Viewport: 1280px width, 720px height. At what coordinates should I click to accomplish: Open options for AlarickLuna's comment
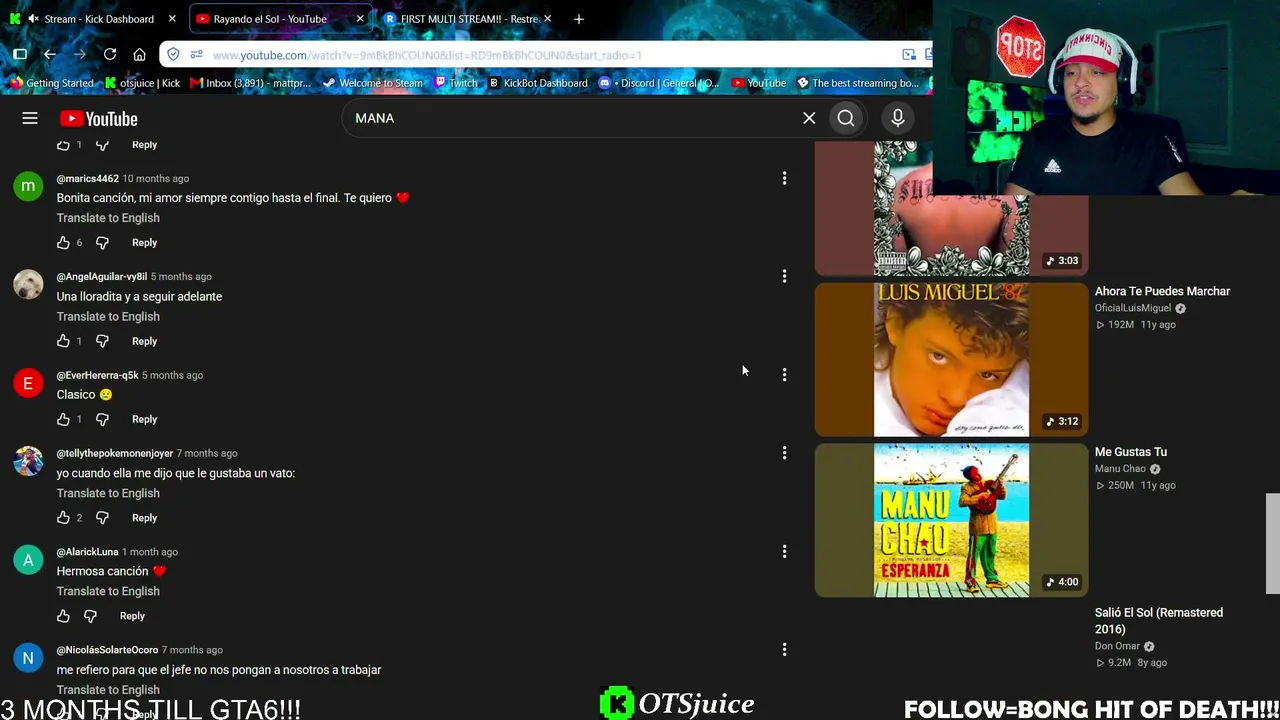pyautogui.click(x=784, y=551)
